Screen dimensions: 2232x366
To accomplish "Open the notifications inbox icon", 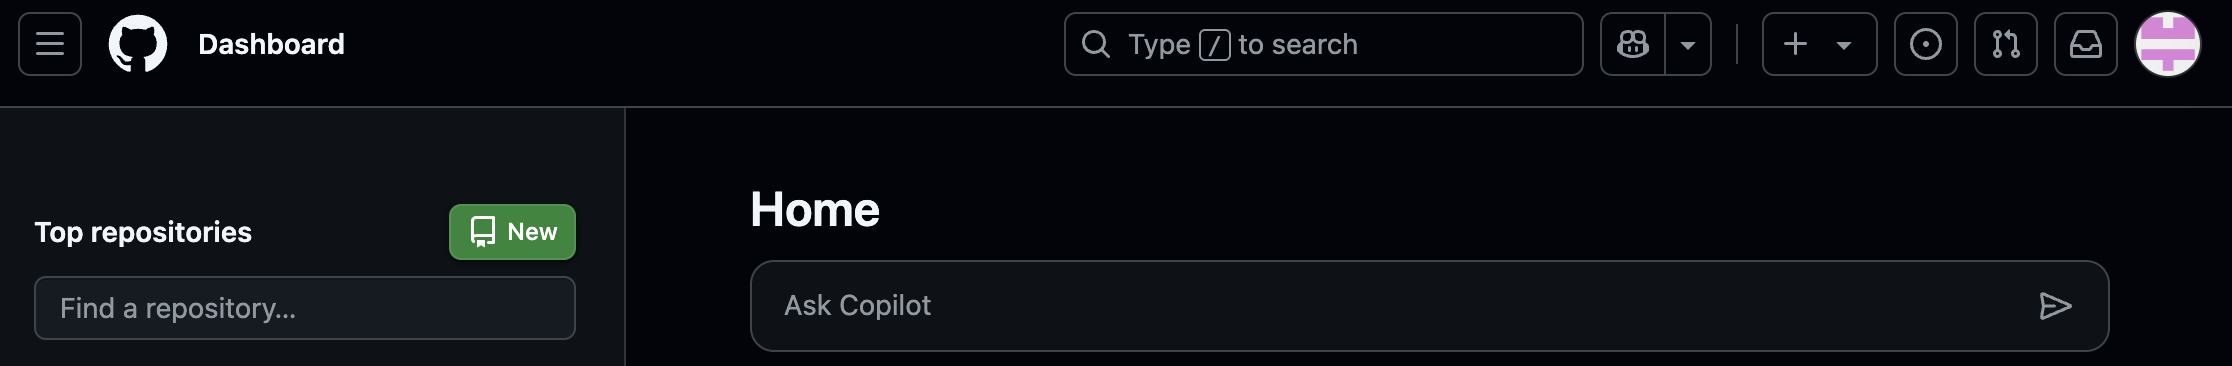I will point(2086,44).
